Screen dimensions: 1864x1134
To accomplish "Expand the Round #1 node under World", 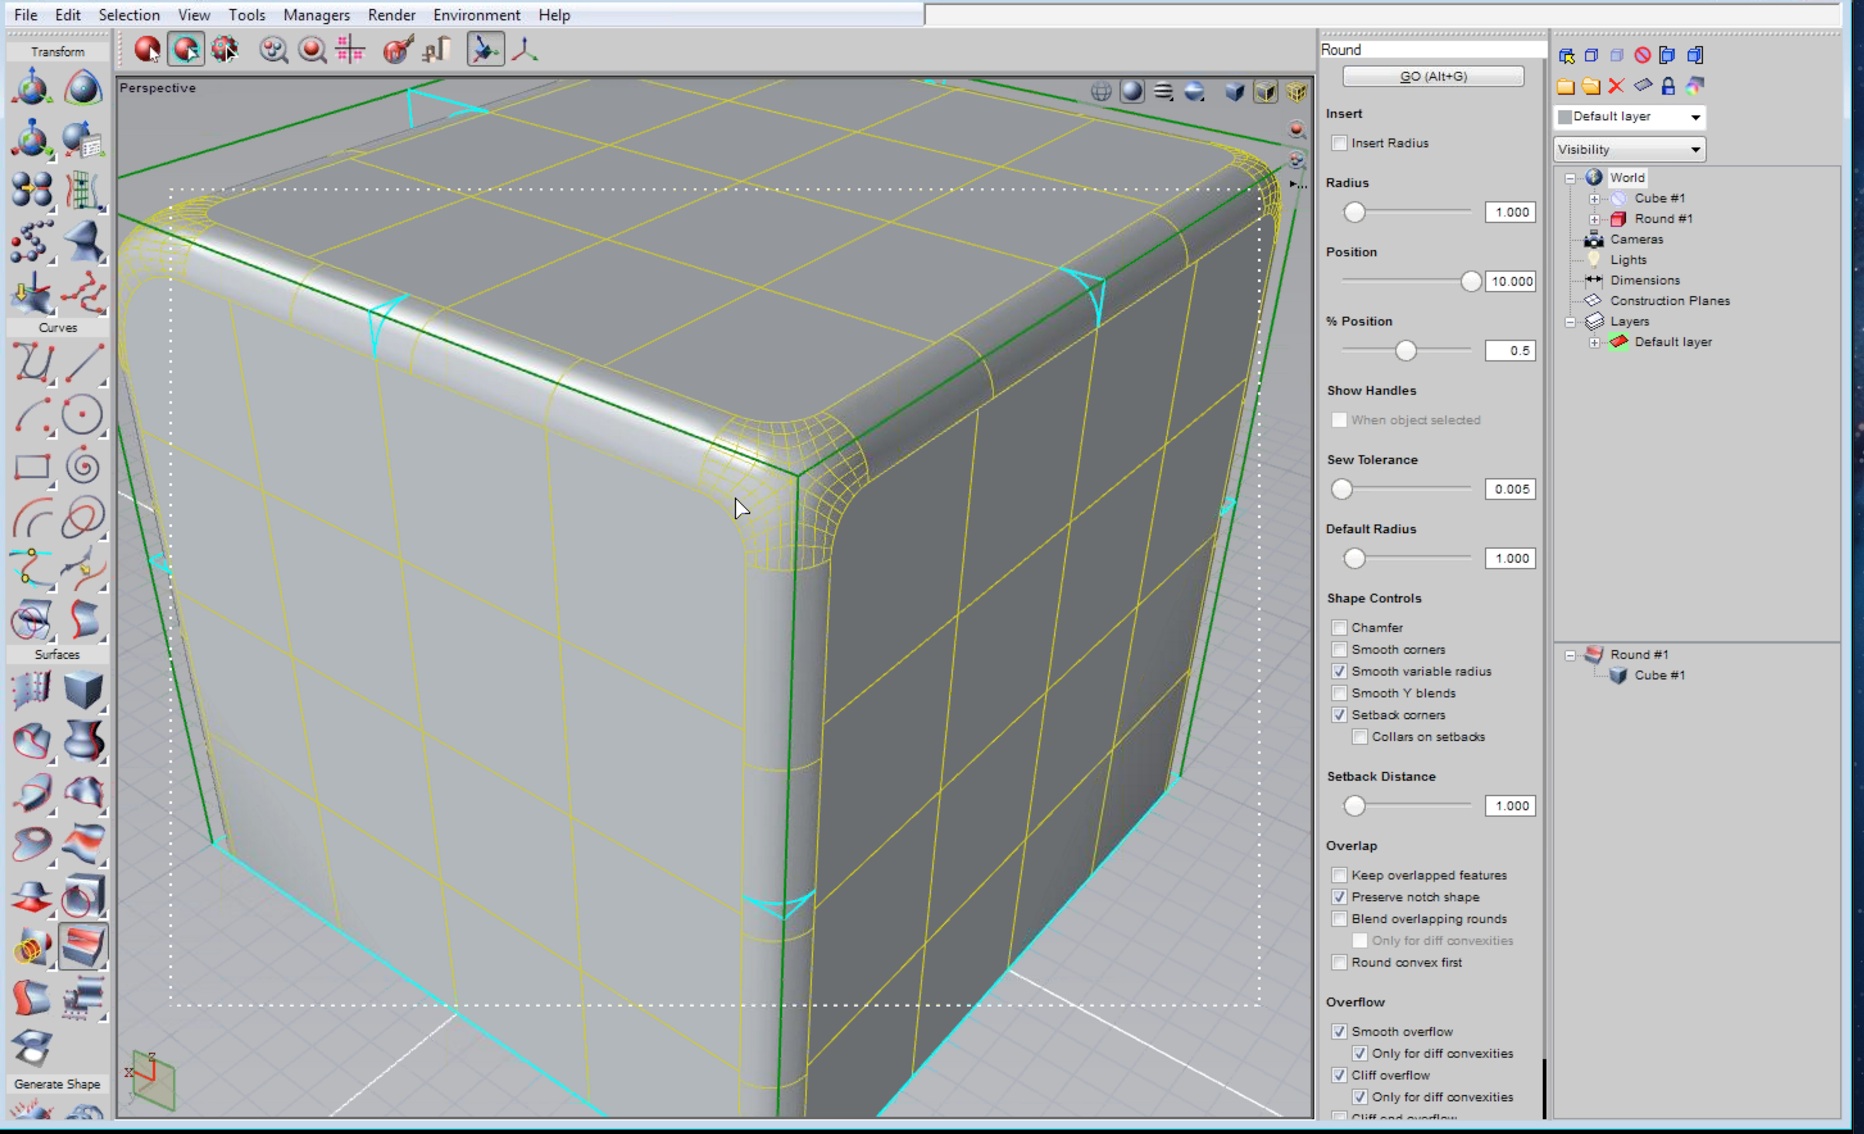I will click(1594, 219).
